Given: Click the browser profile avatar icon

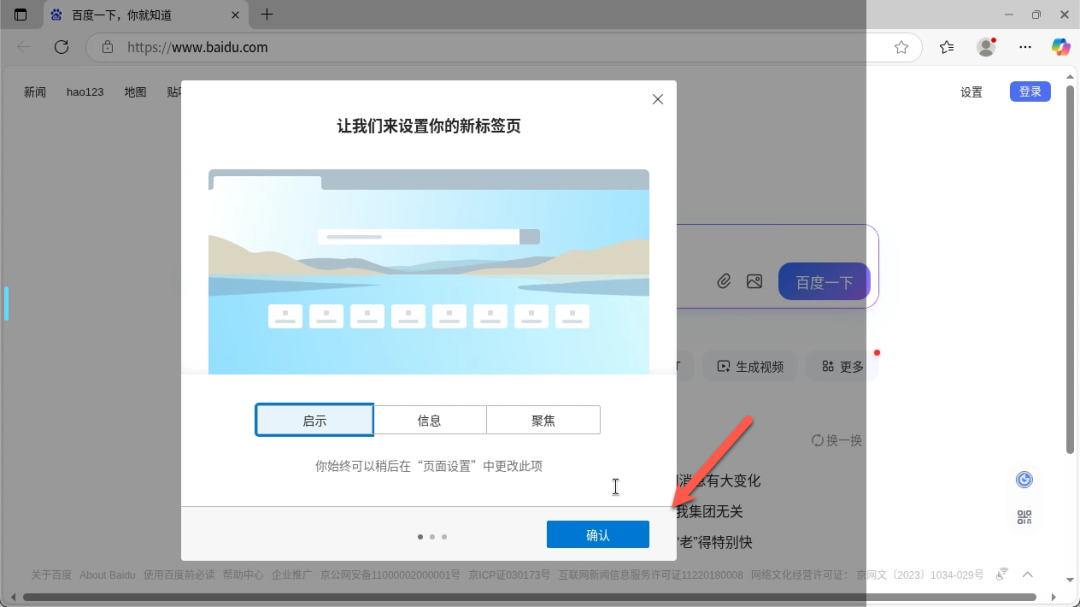Looking at the screenshot, I should [x=986, y=47].
